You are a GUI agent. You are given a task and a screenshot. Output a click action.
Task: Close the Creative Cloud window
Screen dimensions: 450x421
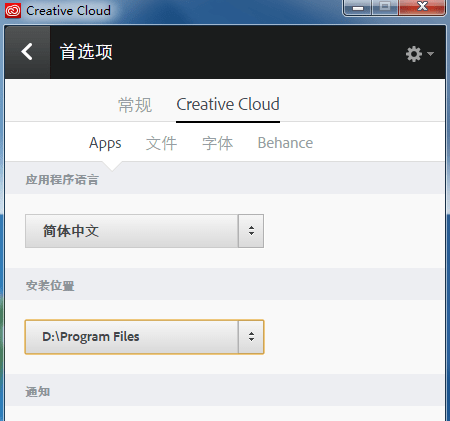click(422, 7)
